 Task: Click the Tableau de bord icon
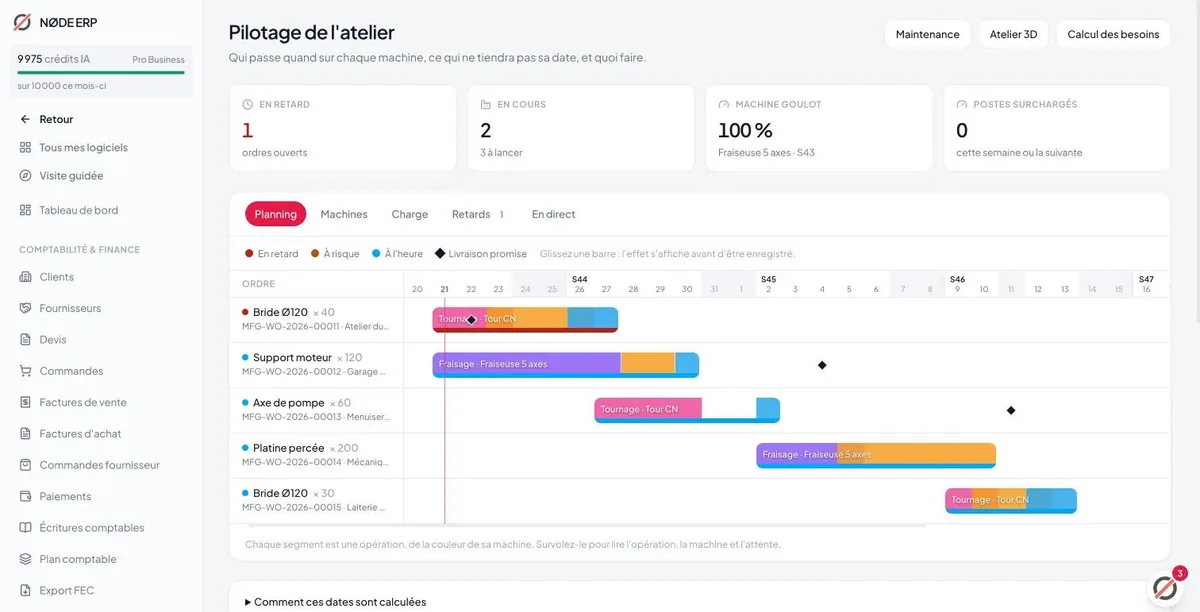[x=25, y=210]
